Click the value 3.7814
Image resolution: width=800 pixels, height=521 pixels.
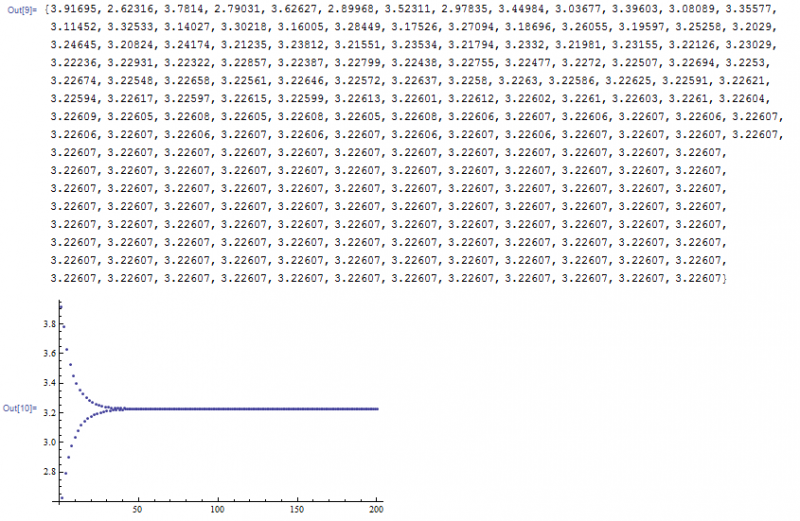(x=183, y=9)
